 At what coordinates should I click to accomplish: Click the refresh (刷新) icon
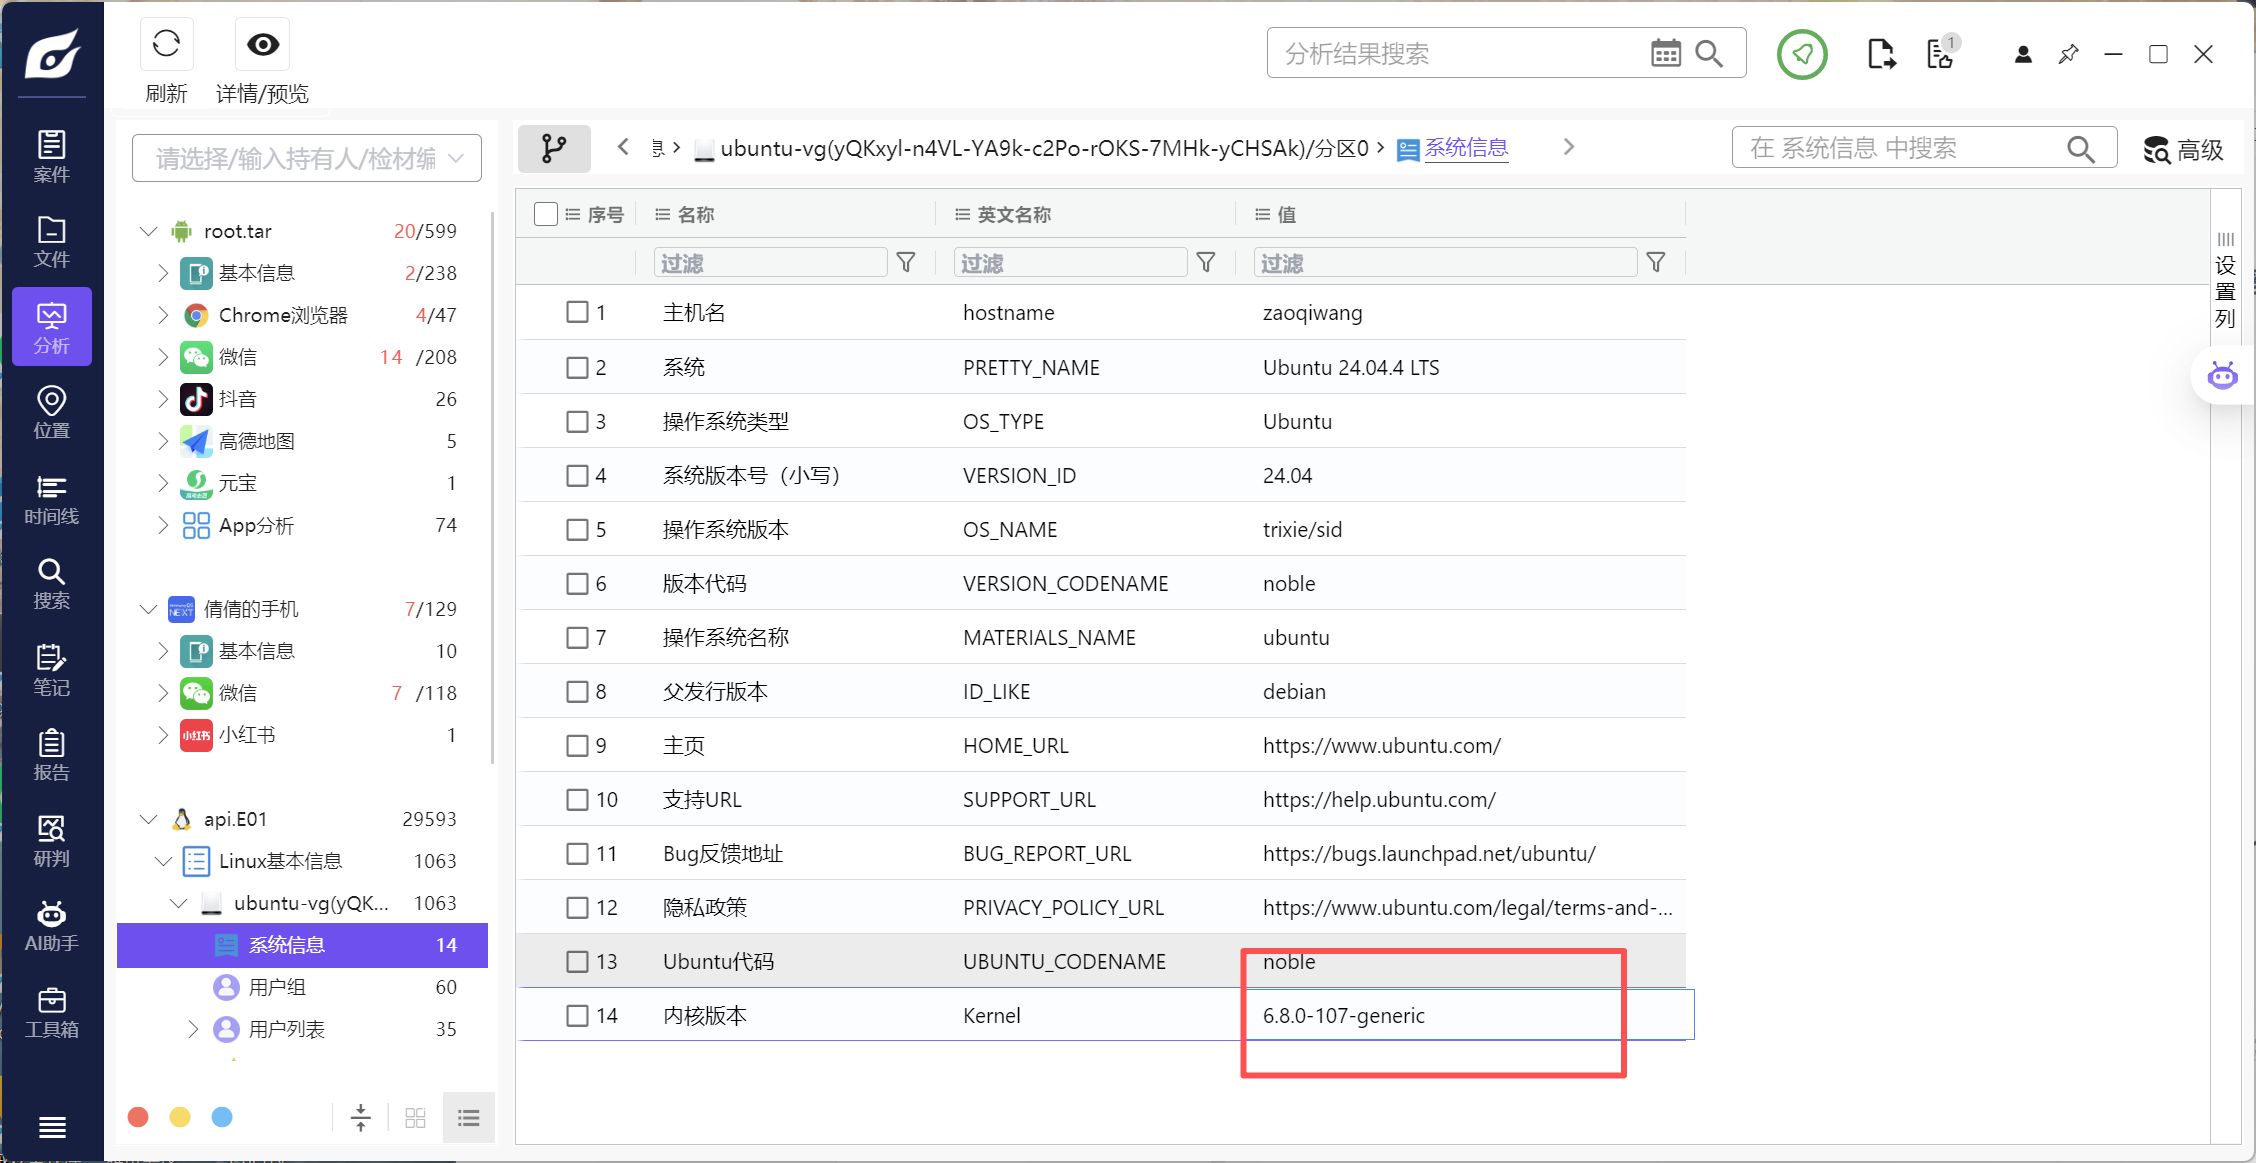tap(166, 44)
